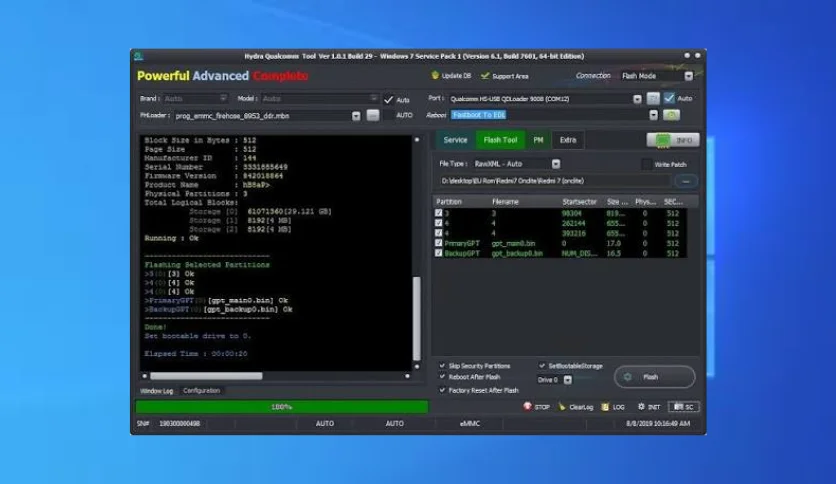Toggle the SetBootableStorage checkbox
Viewport: 836px width, 484px height.
(542, 366)
